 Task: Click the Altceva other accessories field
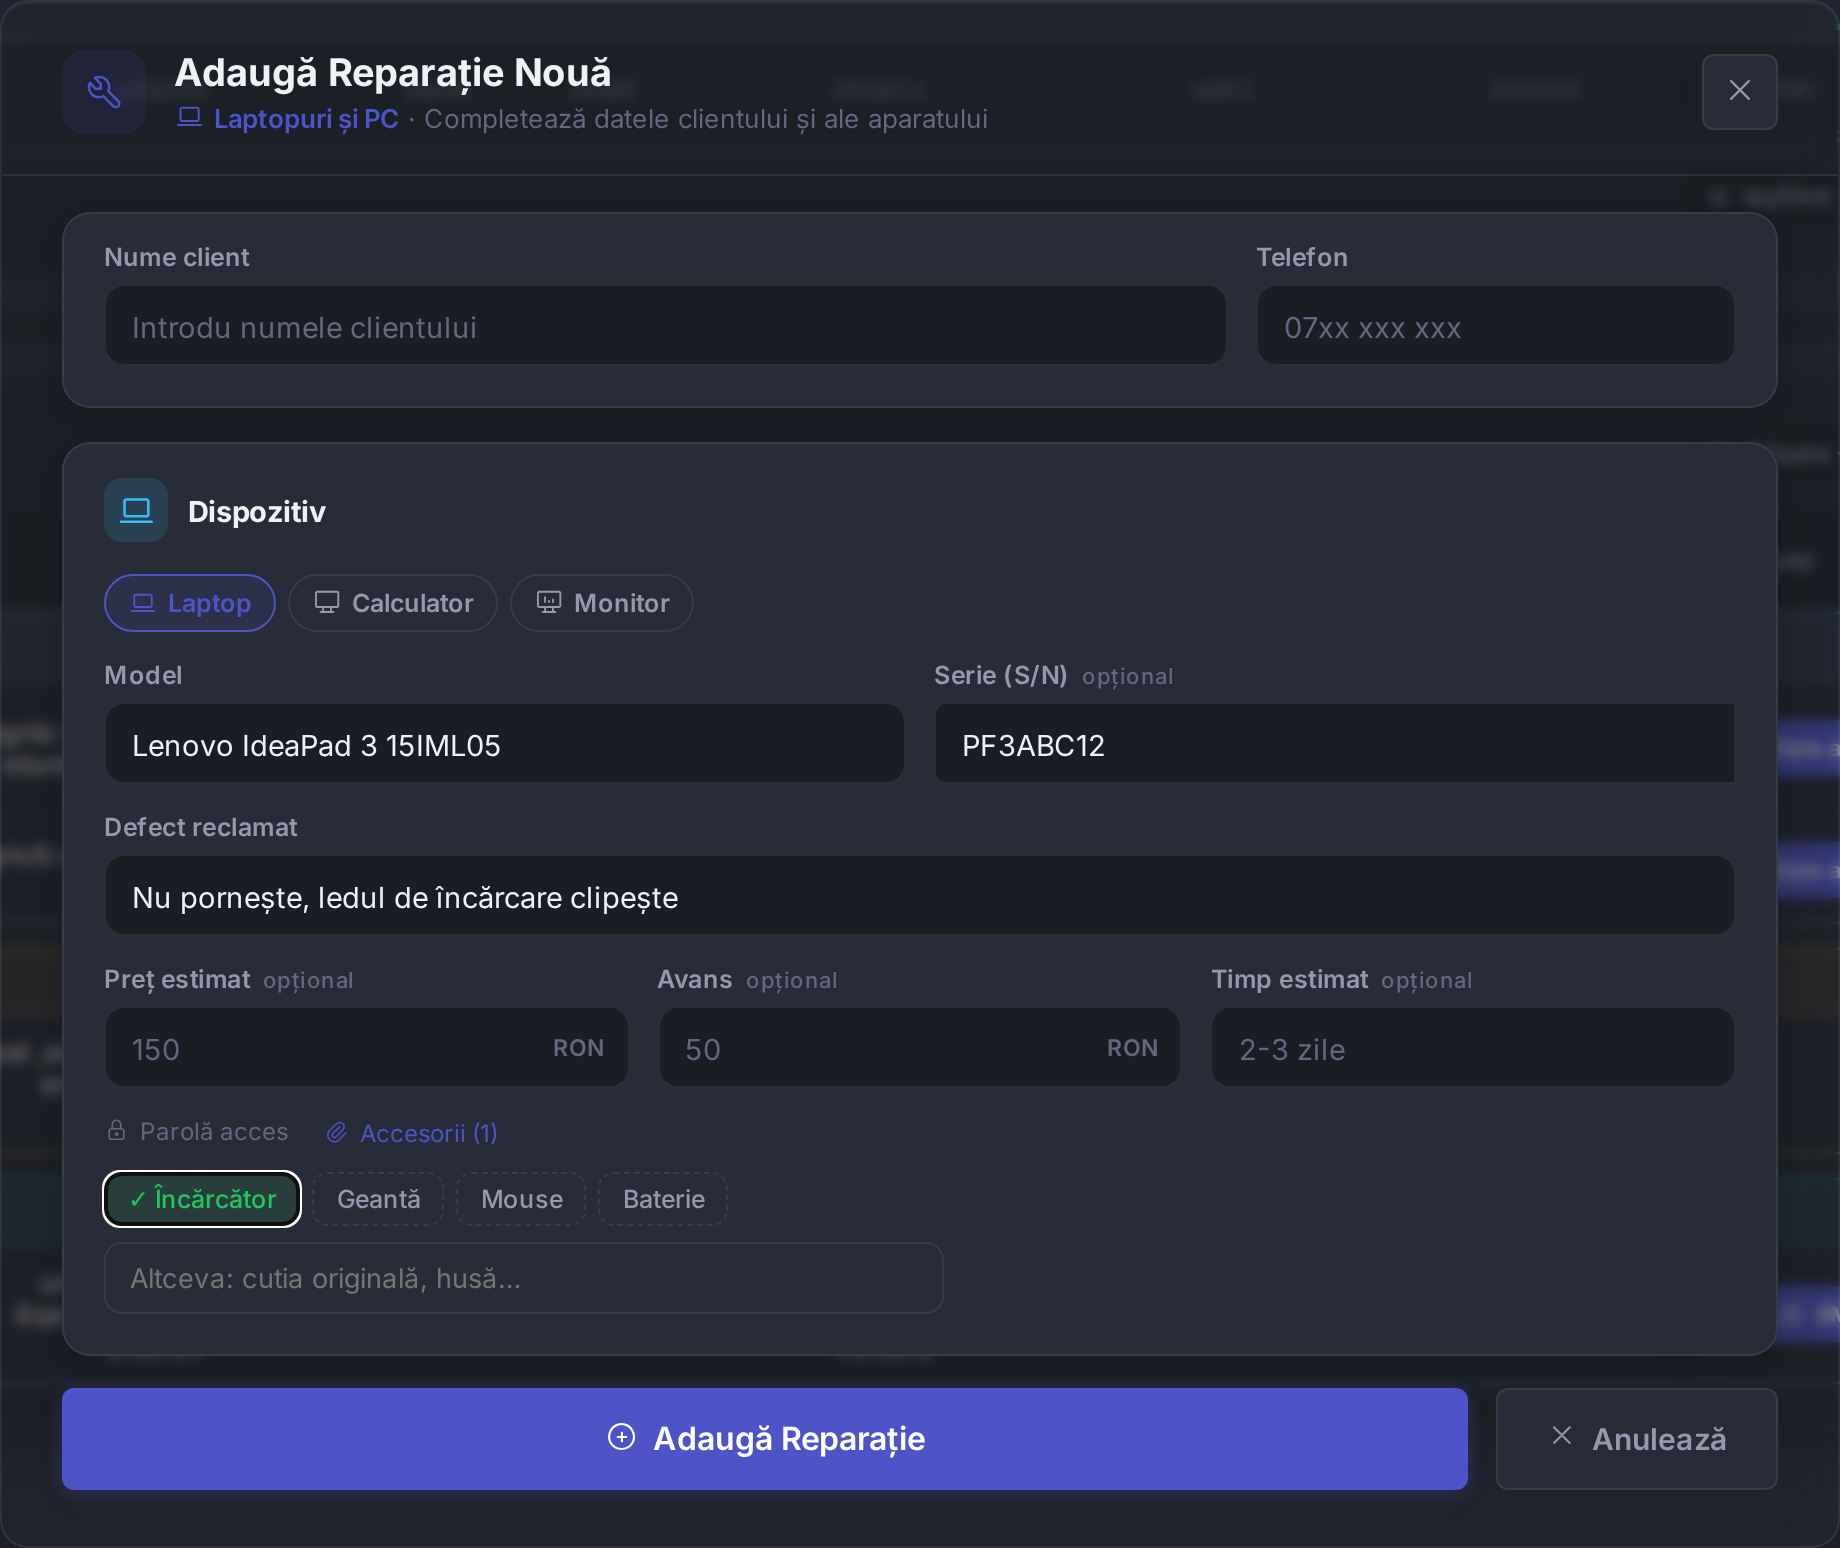523,1278
